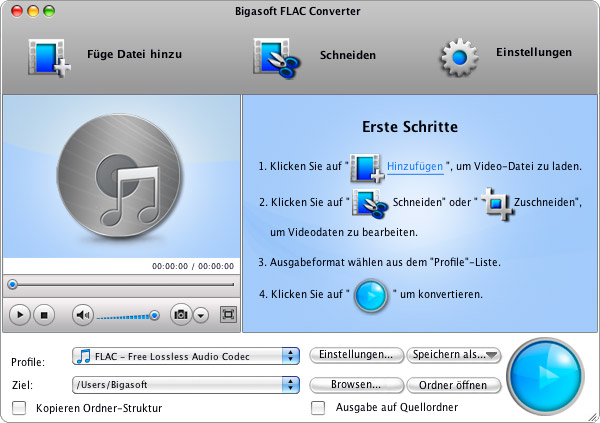The width and height of the screenshot is (600, 423).
Task: Click the Bigasoft FLAC Converter title text
Action: (x=298, y=11)
